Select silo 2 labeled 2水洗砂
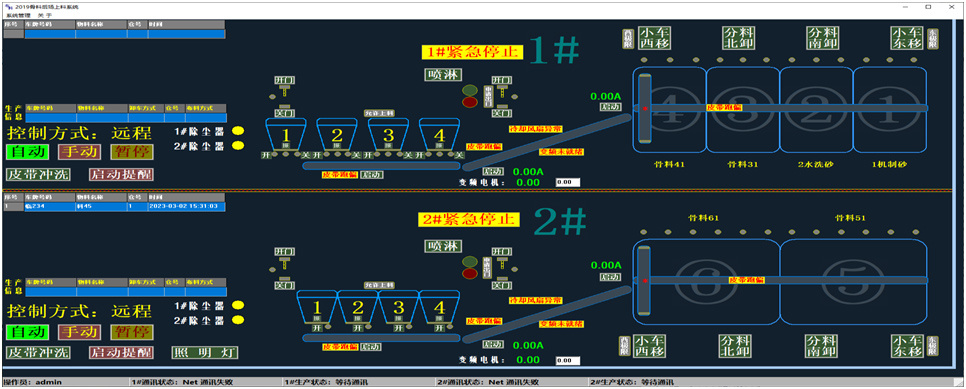This screenshot has height=389, width=966. 816,110
